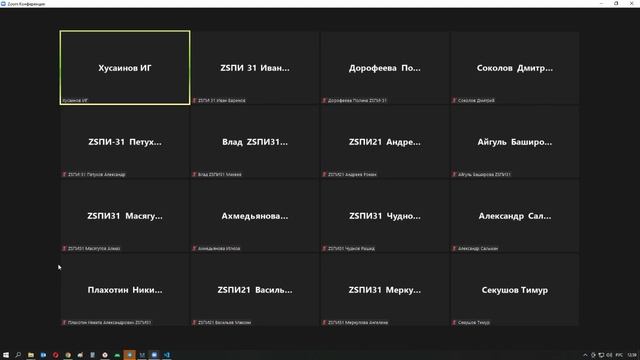Click muted mic icon on Влад ZSПИ31 tile
Viewport: 640px width, 360px height.
click(x=194, y=174)
